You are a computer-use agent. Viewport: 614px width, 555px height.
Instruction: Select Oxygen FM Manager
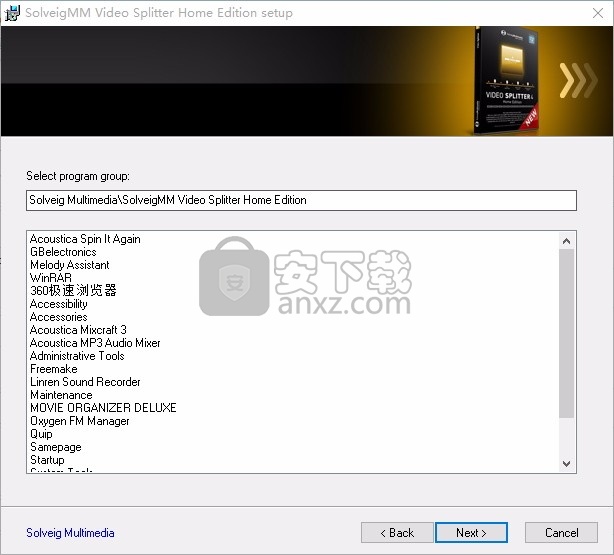click(79, 421)
